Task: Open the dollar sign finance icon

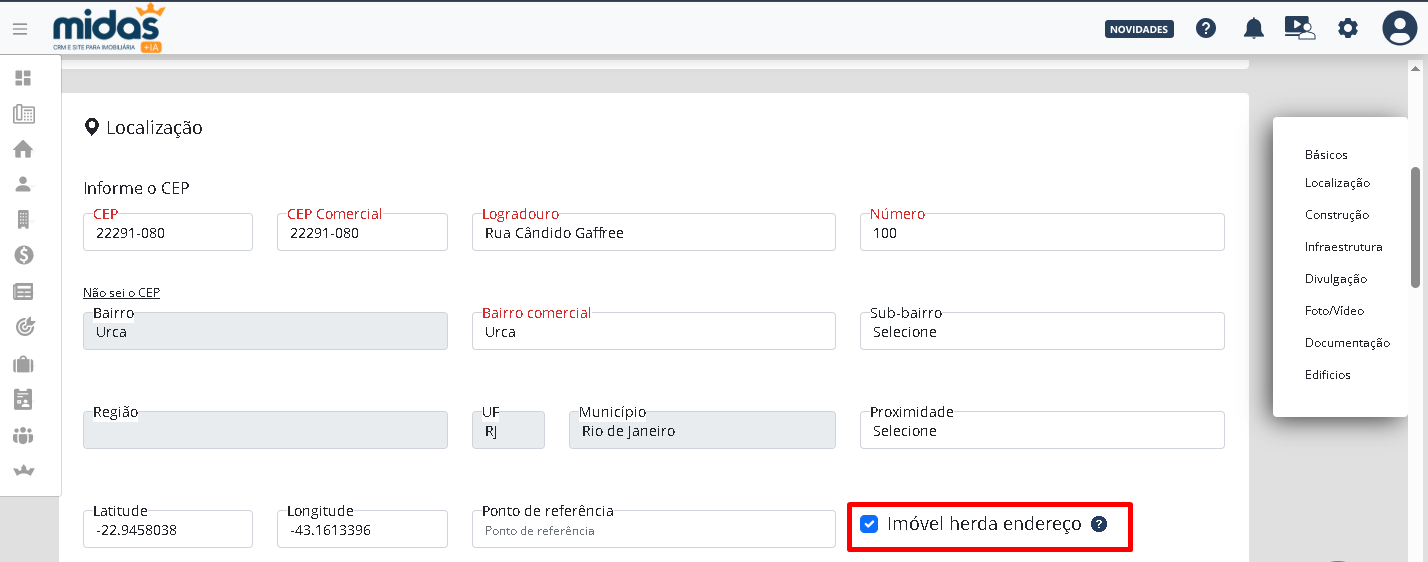Action: [x=23, y=255]
